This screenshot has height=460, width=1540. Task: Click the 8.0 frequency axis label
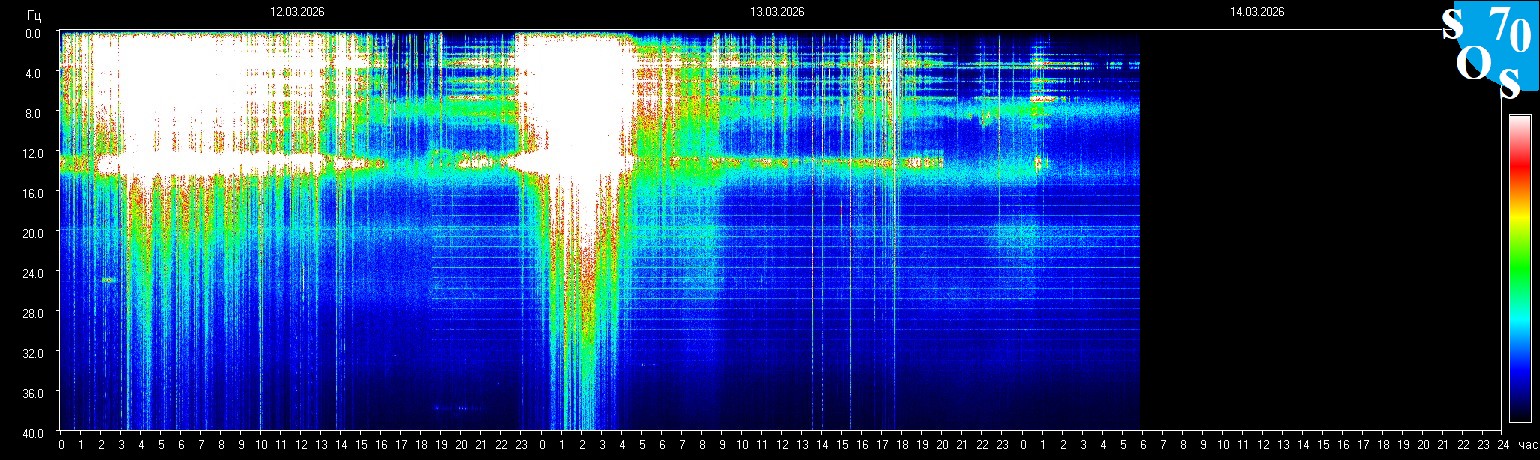pyautogui.click(x=32, y=113)
